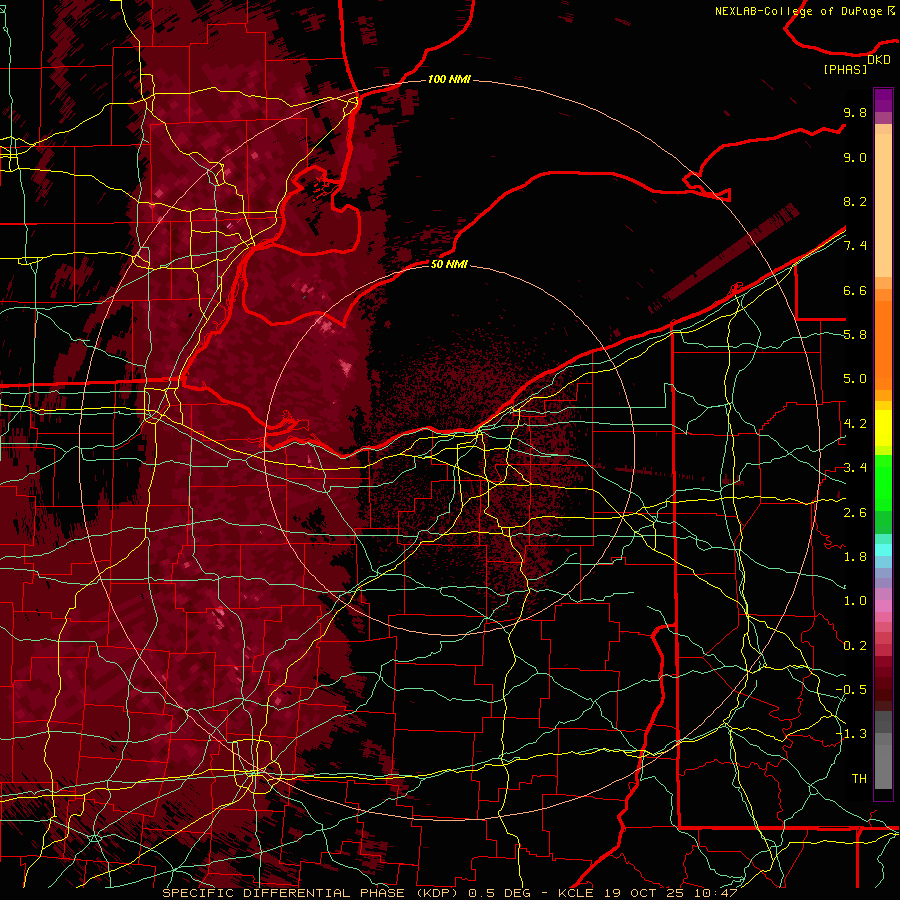Click the Specific Differential Phase (KDP) caption
900x900 pixels.
coord(312,893)
